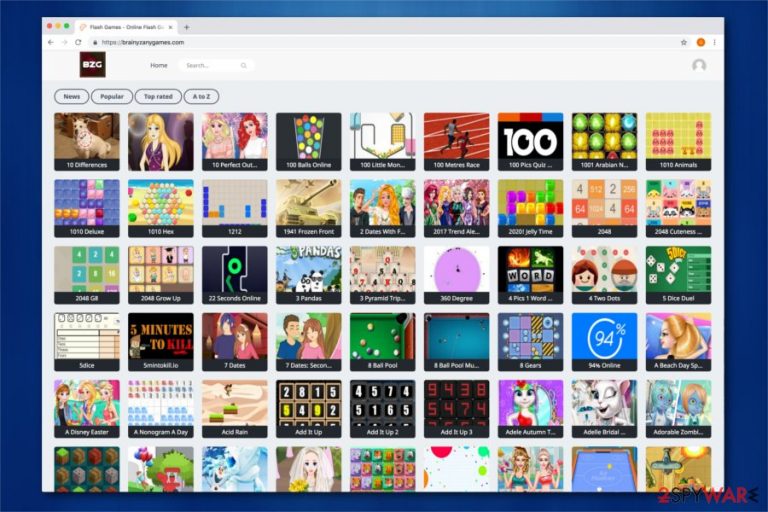This screenshot has width=768, height=512.
Task: Open the A Beach Day Sp... game
Action: [x=678, y=342]
